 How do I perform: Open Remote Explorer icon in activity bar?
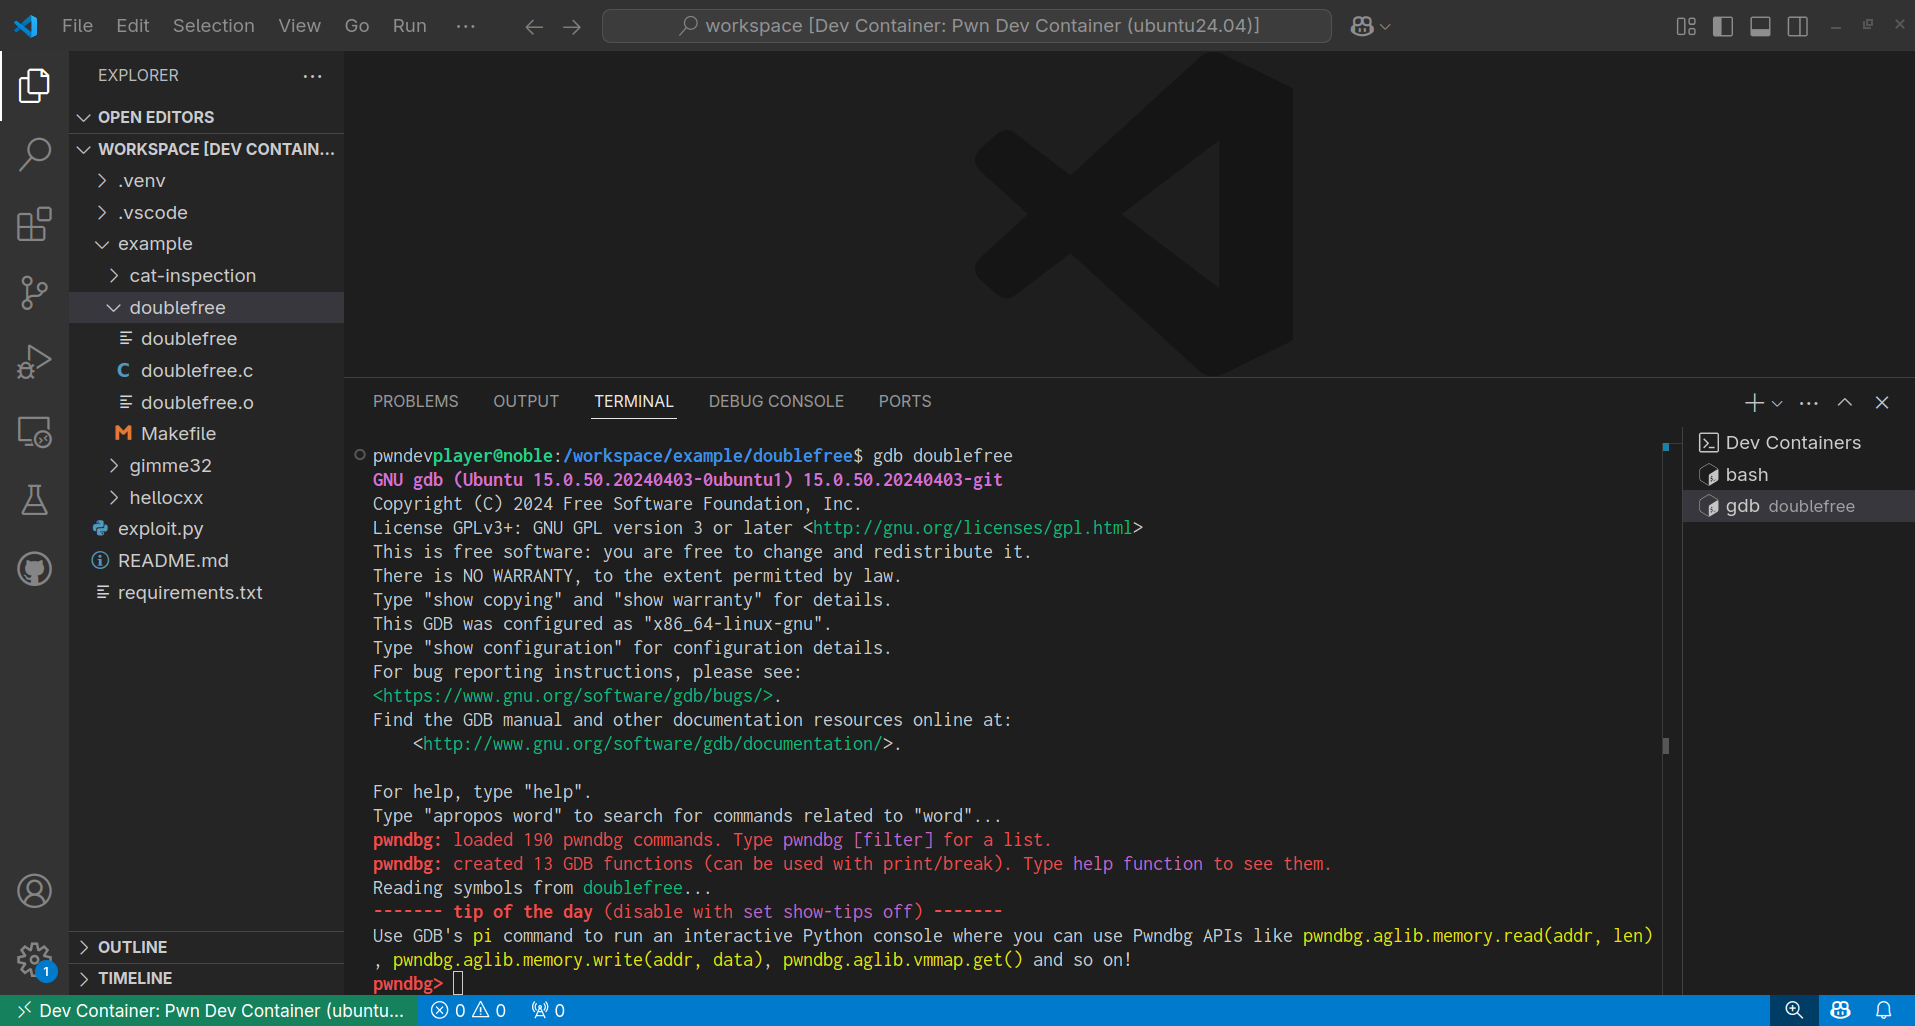(34, 432)
